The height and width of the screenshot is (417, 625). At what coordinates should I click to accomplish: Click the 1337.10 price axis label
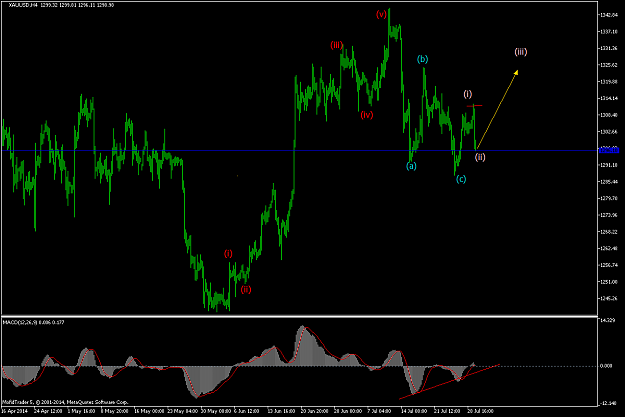click(x=609, y=31)
